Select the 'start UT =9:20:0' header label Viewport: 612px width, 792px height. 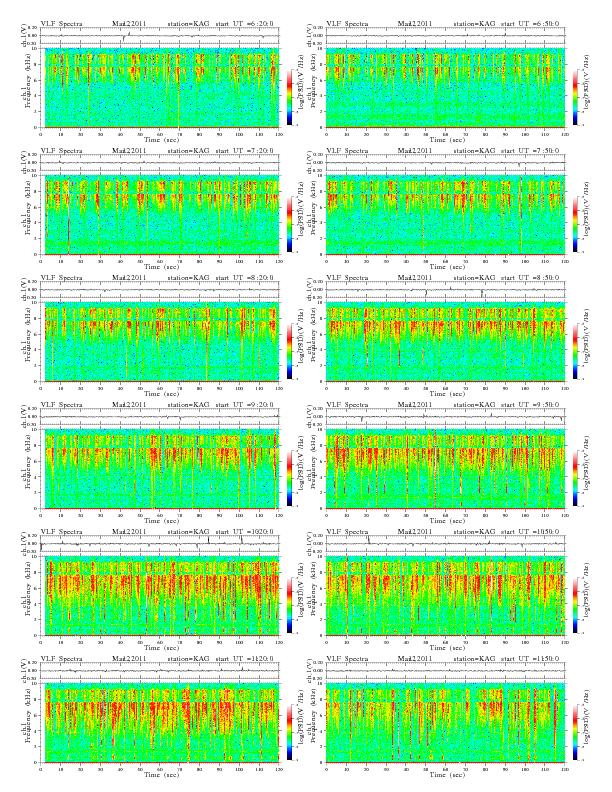coord(245,405)
